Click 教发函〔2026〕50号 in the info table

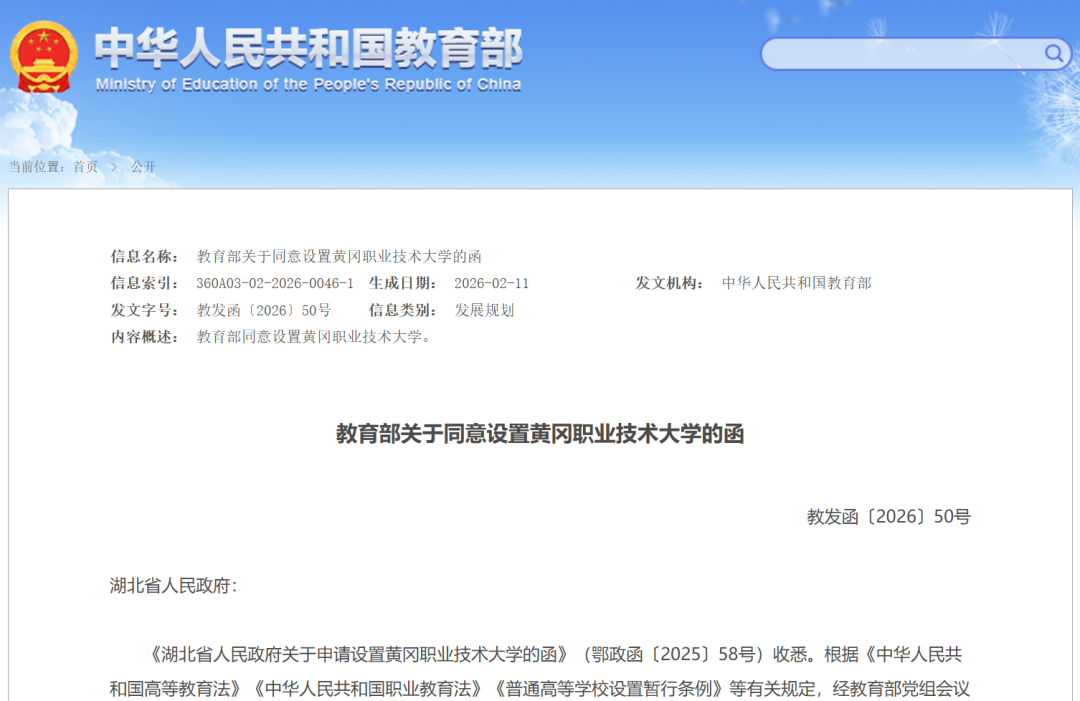pyautogui.click(x=264, y=310)
